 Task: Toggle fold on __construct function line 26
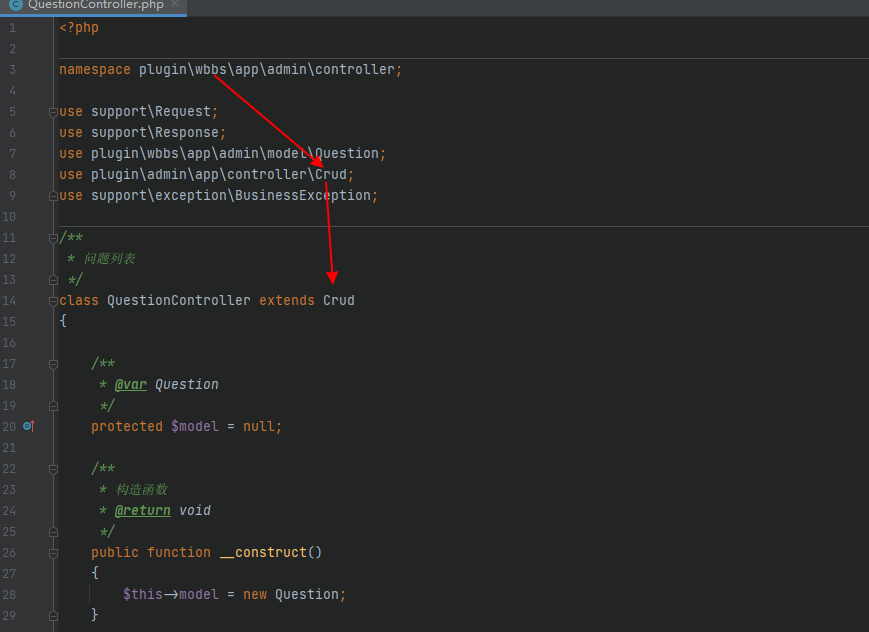[x=53, y=553]
